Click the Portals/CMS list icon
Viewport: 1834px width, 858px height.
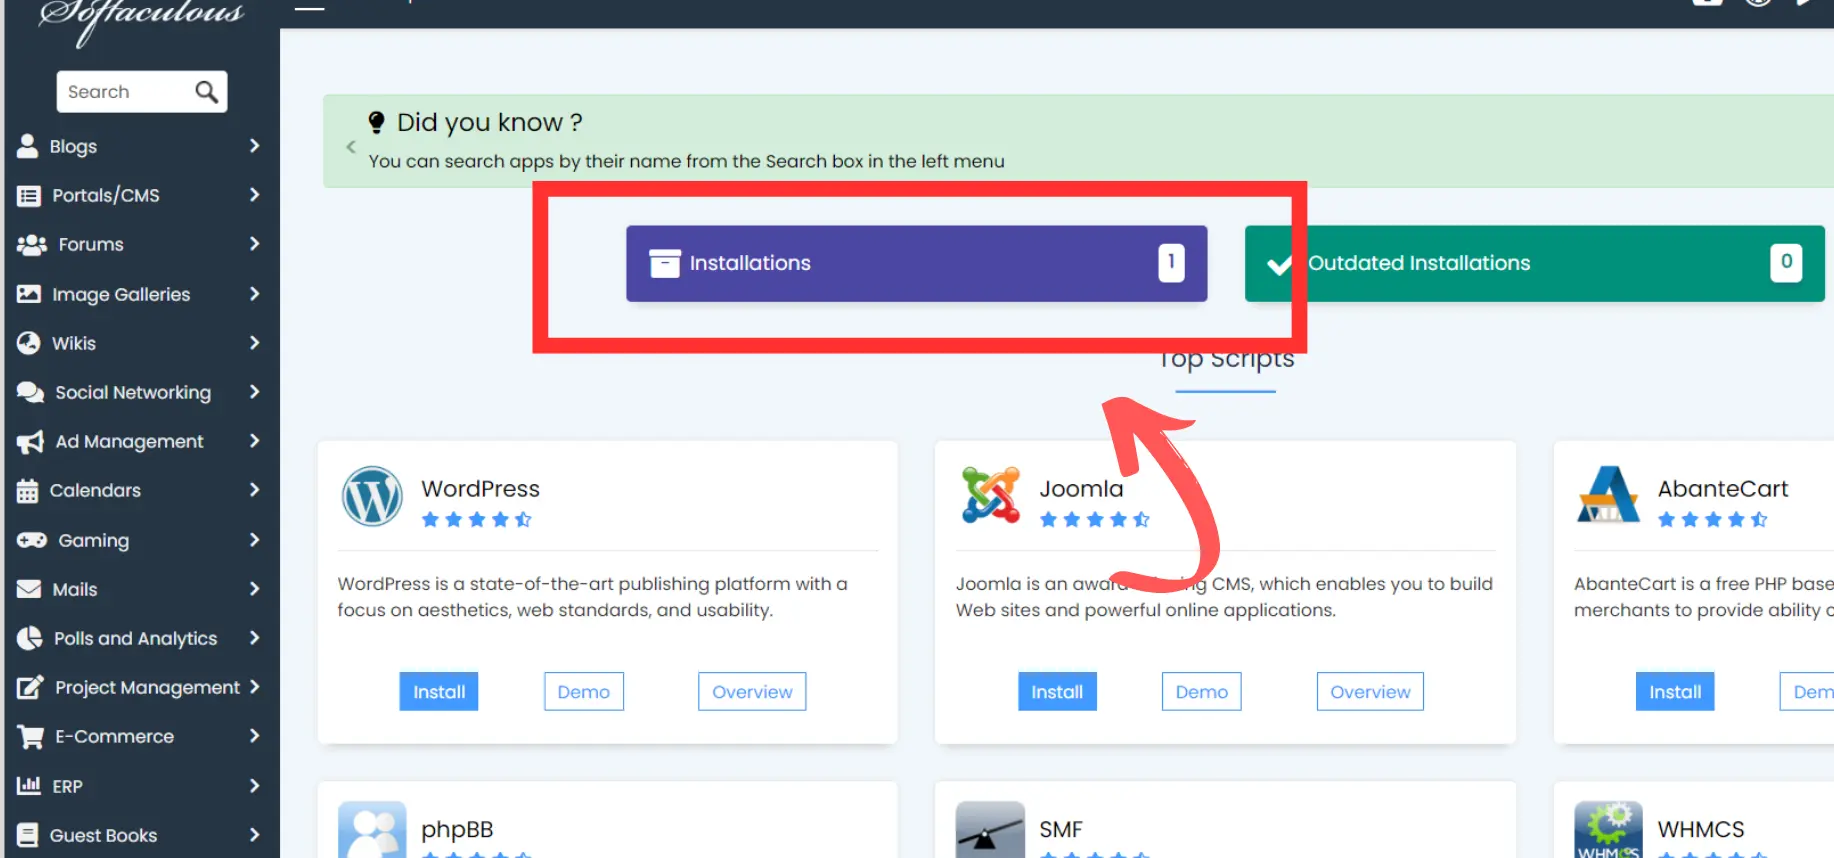(x=29, y=196)
